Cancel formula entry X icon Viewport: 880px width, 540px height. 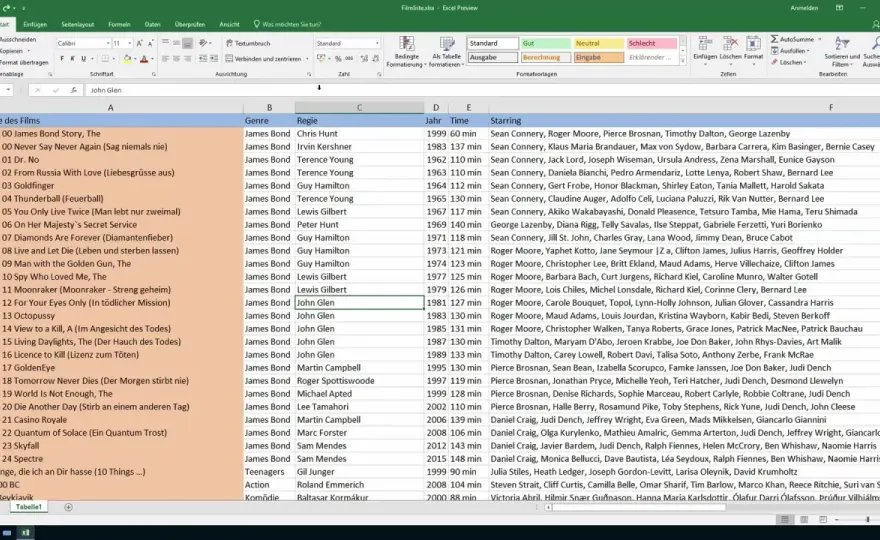tap(38, 90)
